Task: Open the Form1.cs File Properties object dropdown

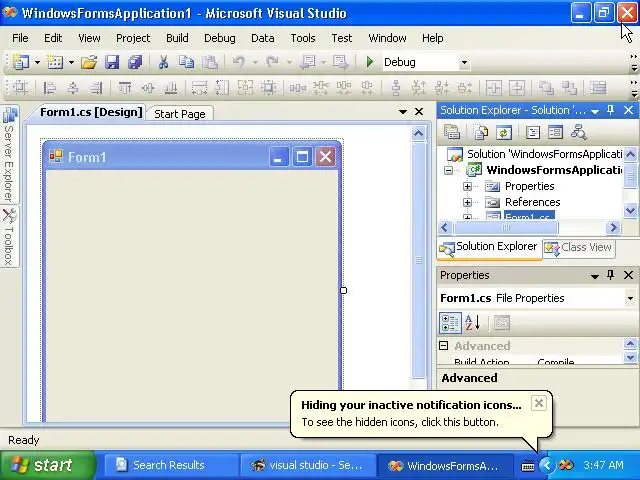Action: pos(631,298)
